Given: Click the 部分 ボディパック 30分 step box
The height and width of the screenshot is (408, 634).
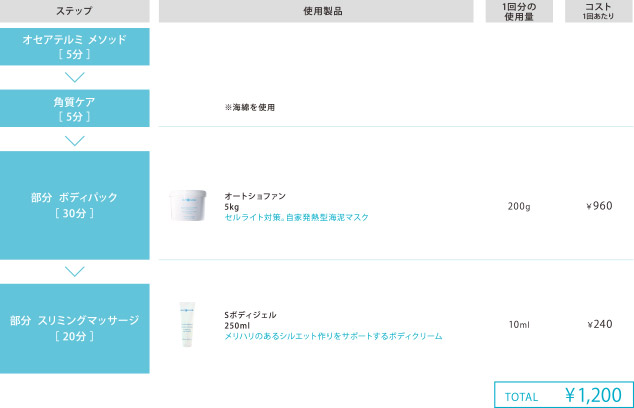Looking at the screenshot, I should click(x=74, y=205).
